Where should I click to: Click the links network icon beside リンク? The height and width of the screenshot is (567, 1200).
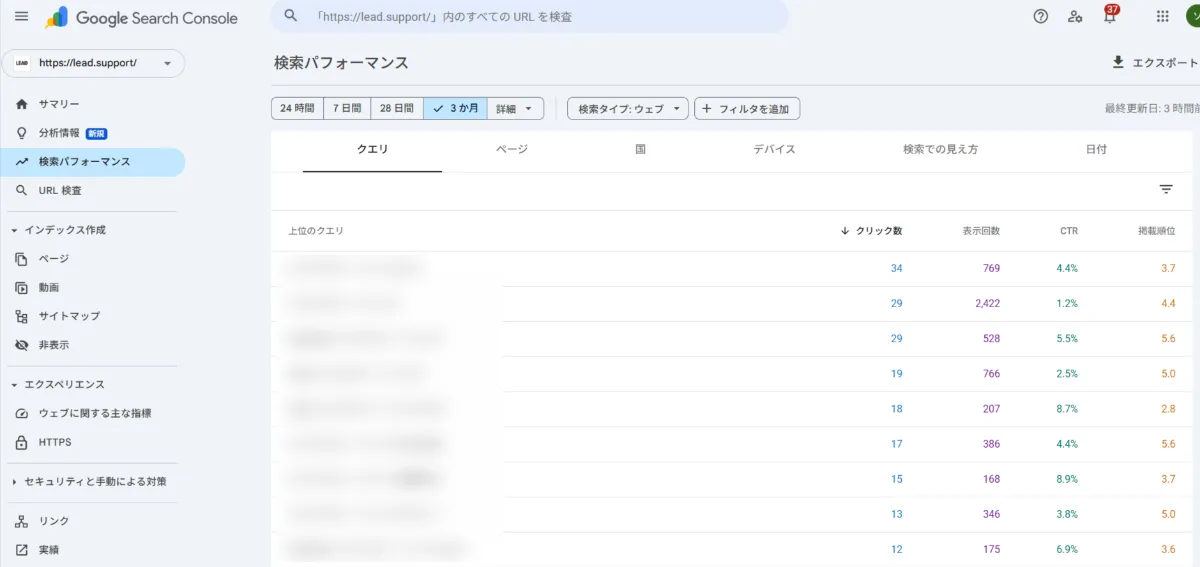point(22,521)
